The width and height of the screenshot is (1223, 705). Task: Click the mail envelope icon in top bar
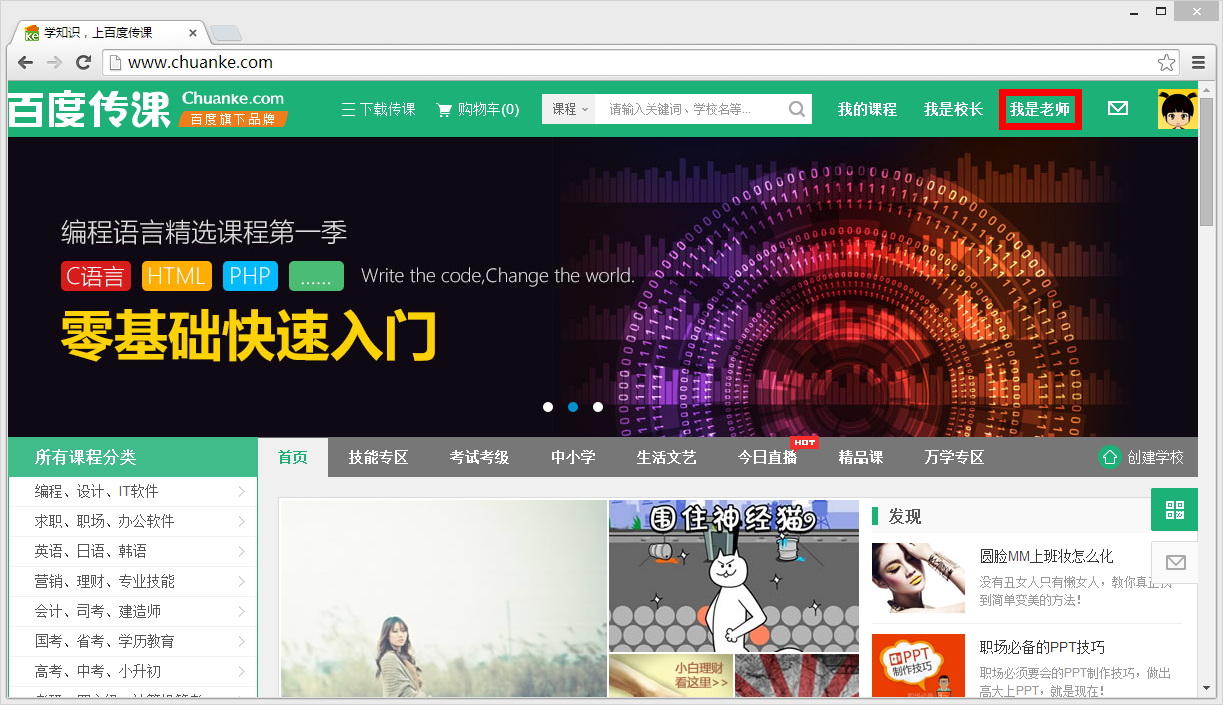pyautogui.click(x=1118, y=108)
